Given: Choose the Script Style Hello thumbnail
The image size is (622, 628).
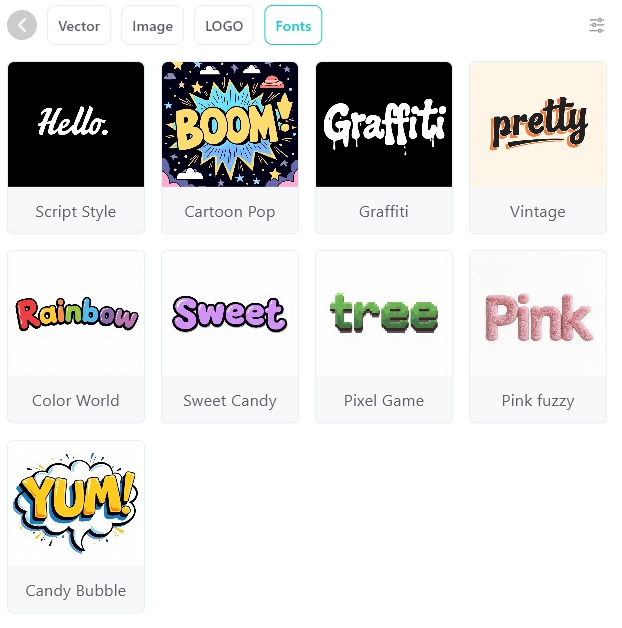Looking at the screenshot, I should coord(76,125).
